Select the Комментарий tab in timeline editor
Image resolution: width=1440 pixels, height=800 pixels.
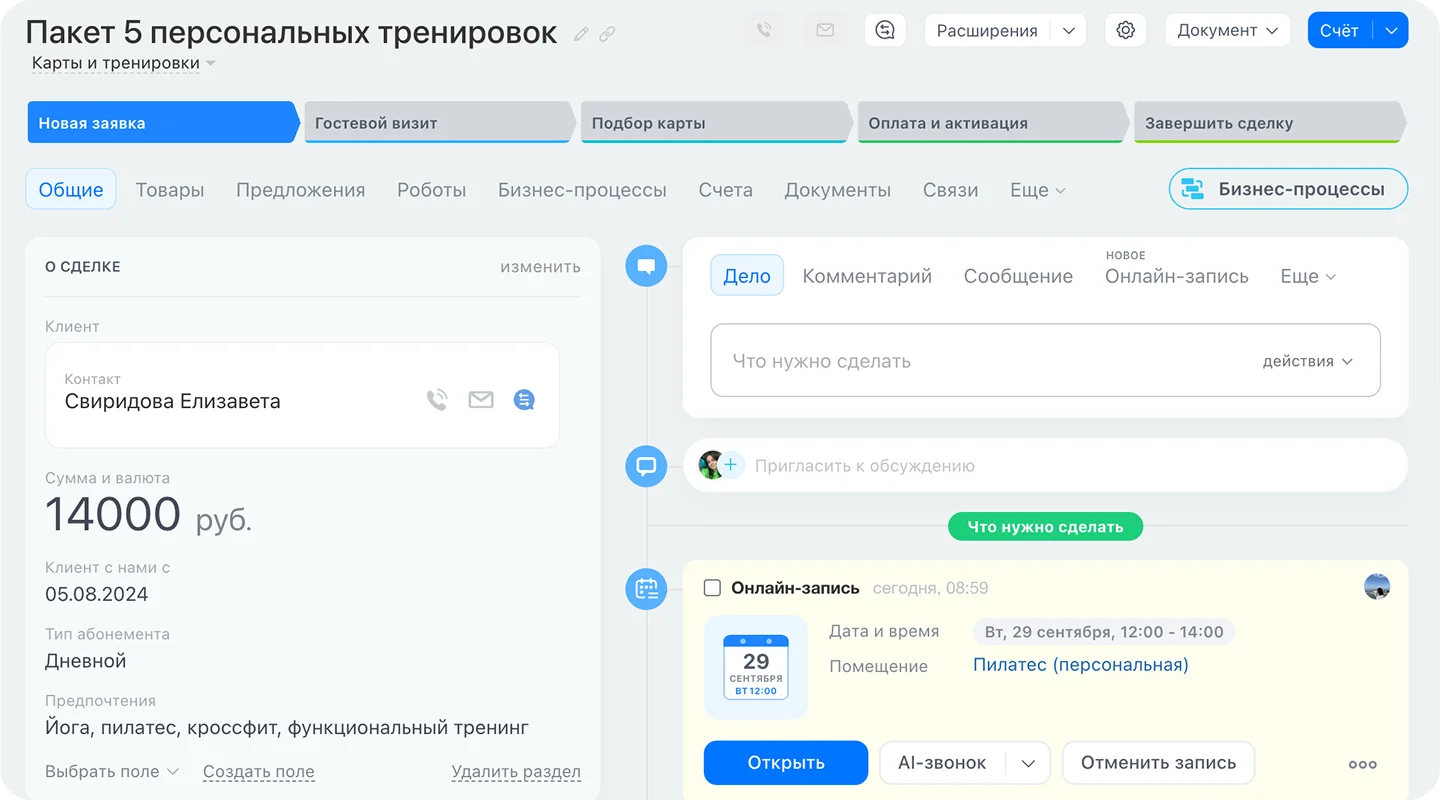pos(867,276)
